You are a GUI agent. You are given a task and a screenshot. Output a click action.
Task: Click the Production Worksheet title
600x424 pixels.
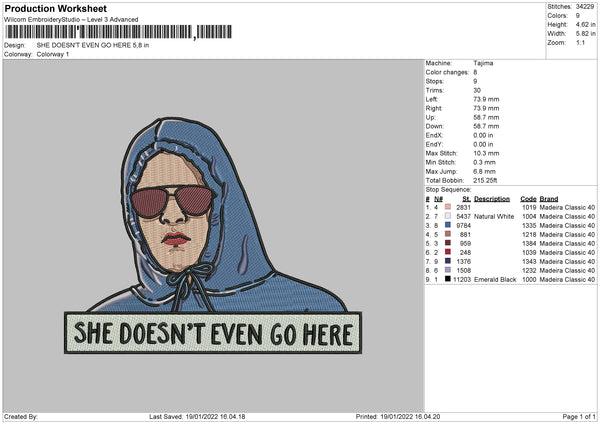[55, 9]
